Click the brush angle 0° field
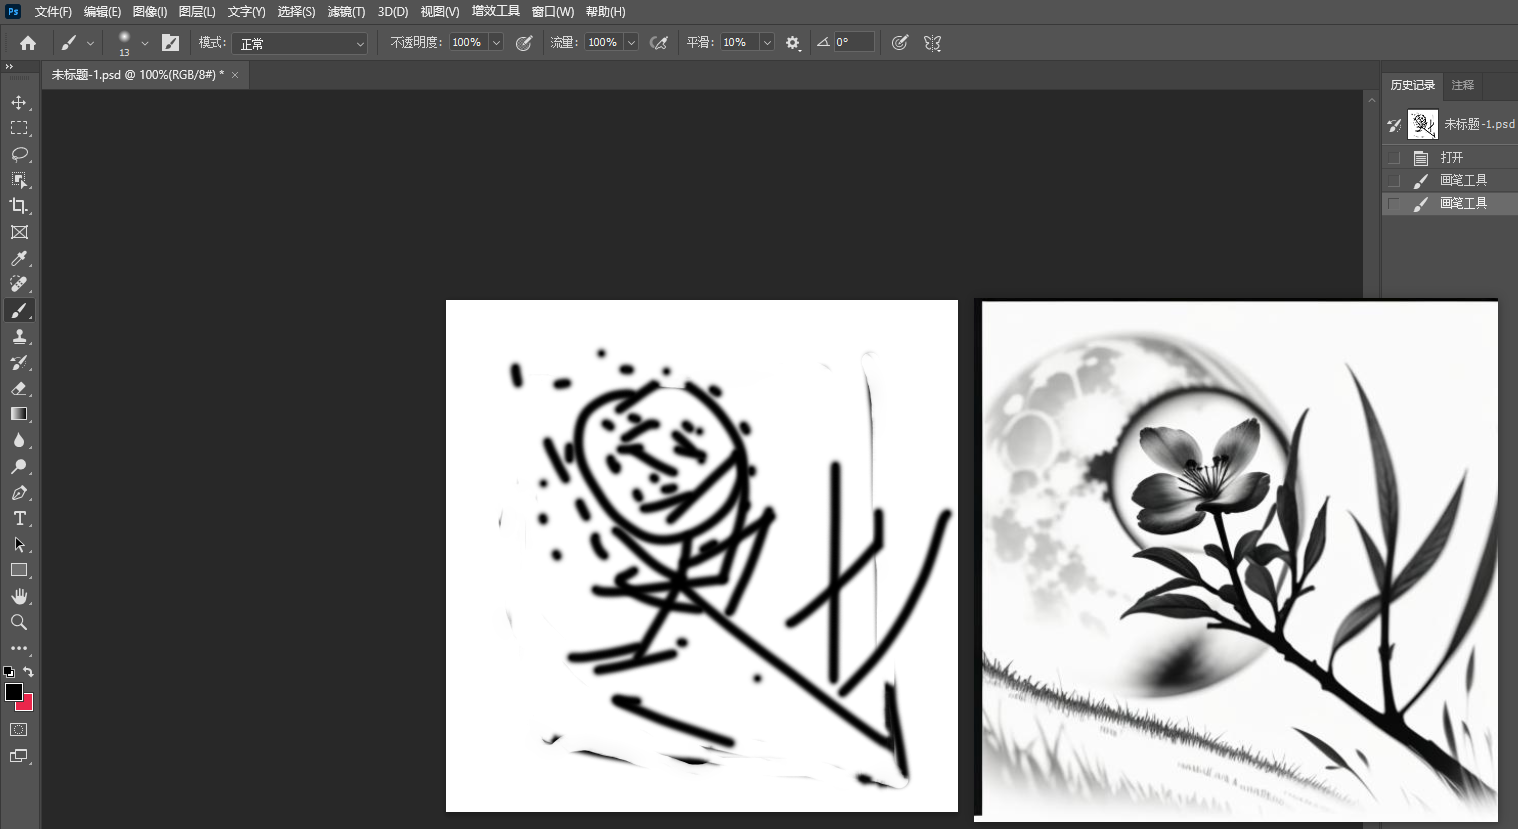The height and width of the screenshot is (829, 1518). click(x=854, y=42)
